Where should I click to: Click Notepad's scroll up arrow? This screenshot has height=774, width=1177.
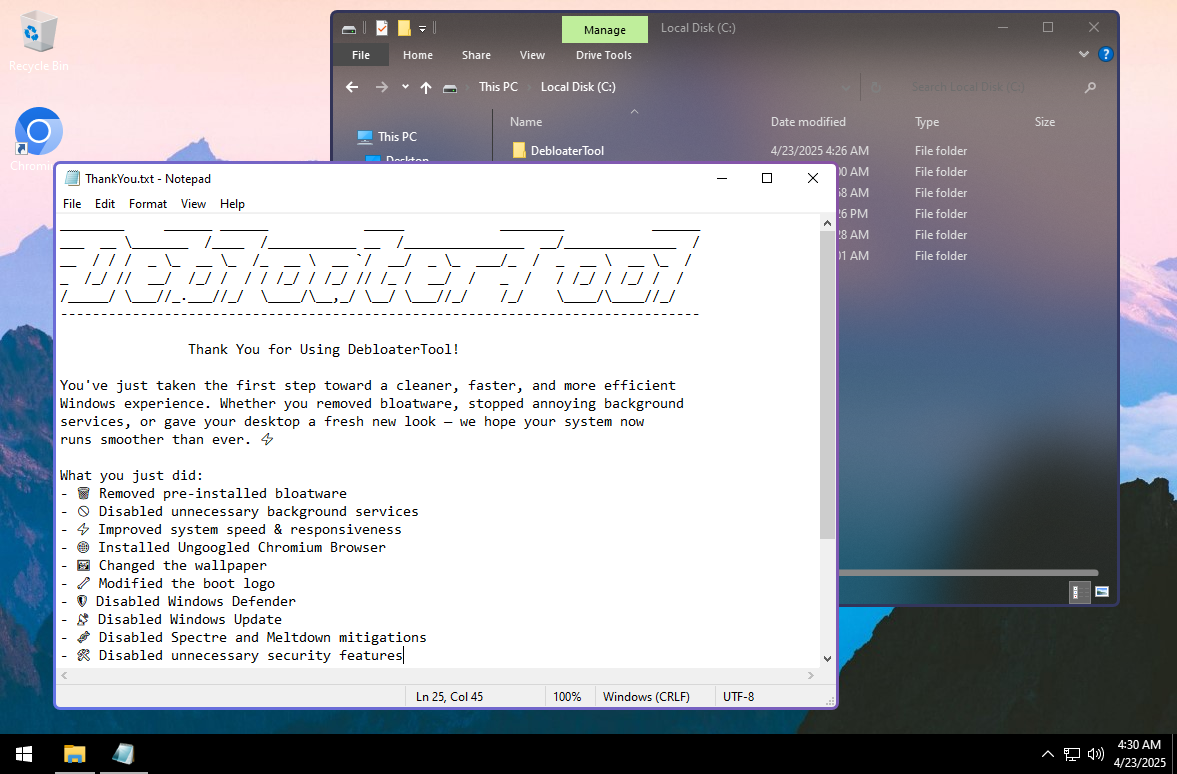pyautogui.click(x=827, y=223)
